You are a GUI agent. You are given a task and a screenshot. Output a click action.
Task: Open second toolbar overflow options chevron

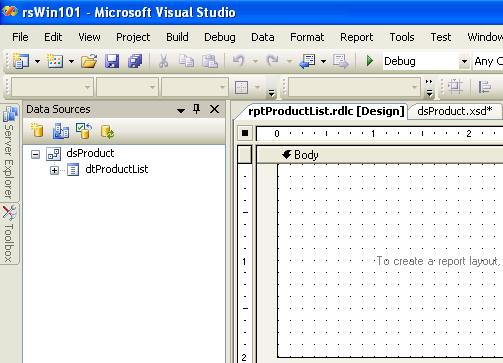click(429, 87)
